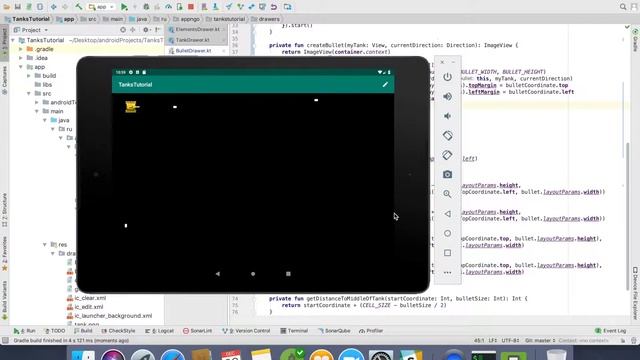Raise the emulator volume with the speaker icon
The image size is (640, 360).
[x=447, y=97]
